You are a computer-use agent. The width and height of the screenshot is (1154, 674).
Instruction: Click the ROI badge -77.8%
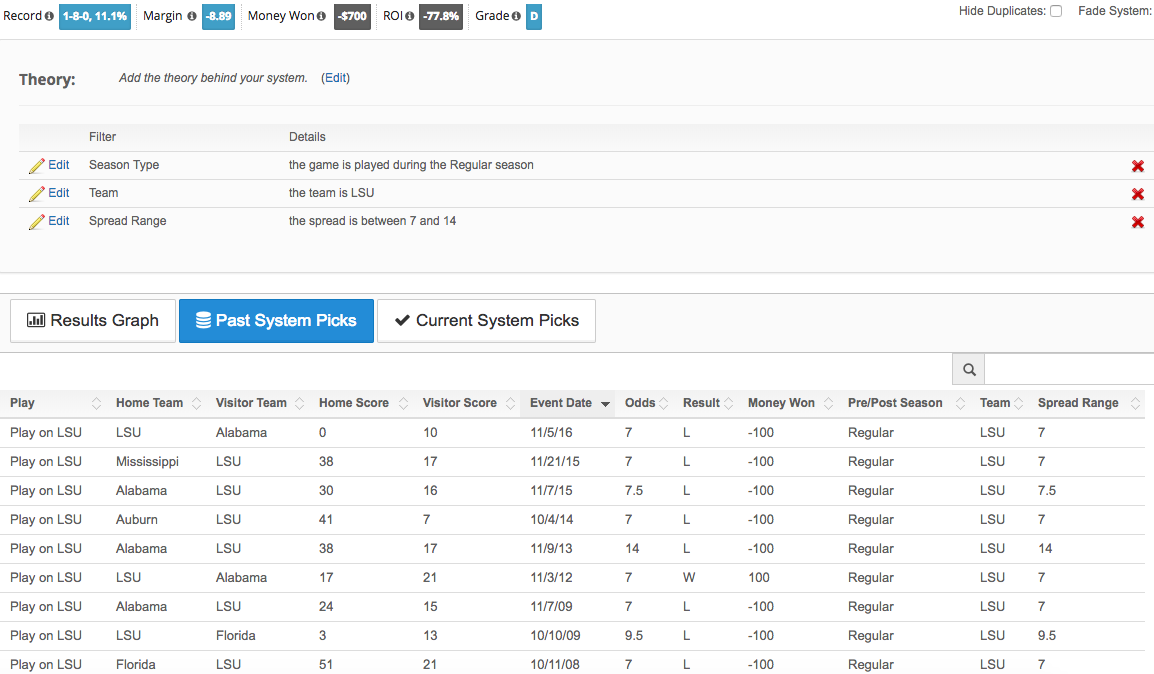click(441, 16)
